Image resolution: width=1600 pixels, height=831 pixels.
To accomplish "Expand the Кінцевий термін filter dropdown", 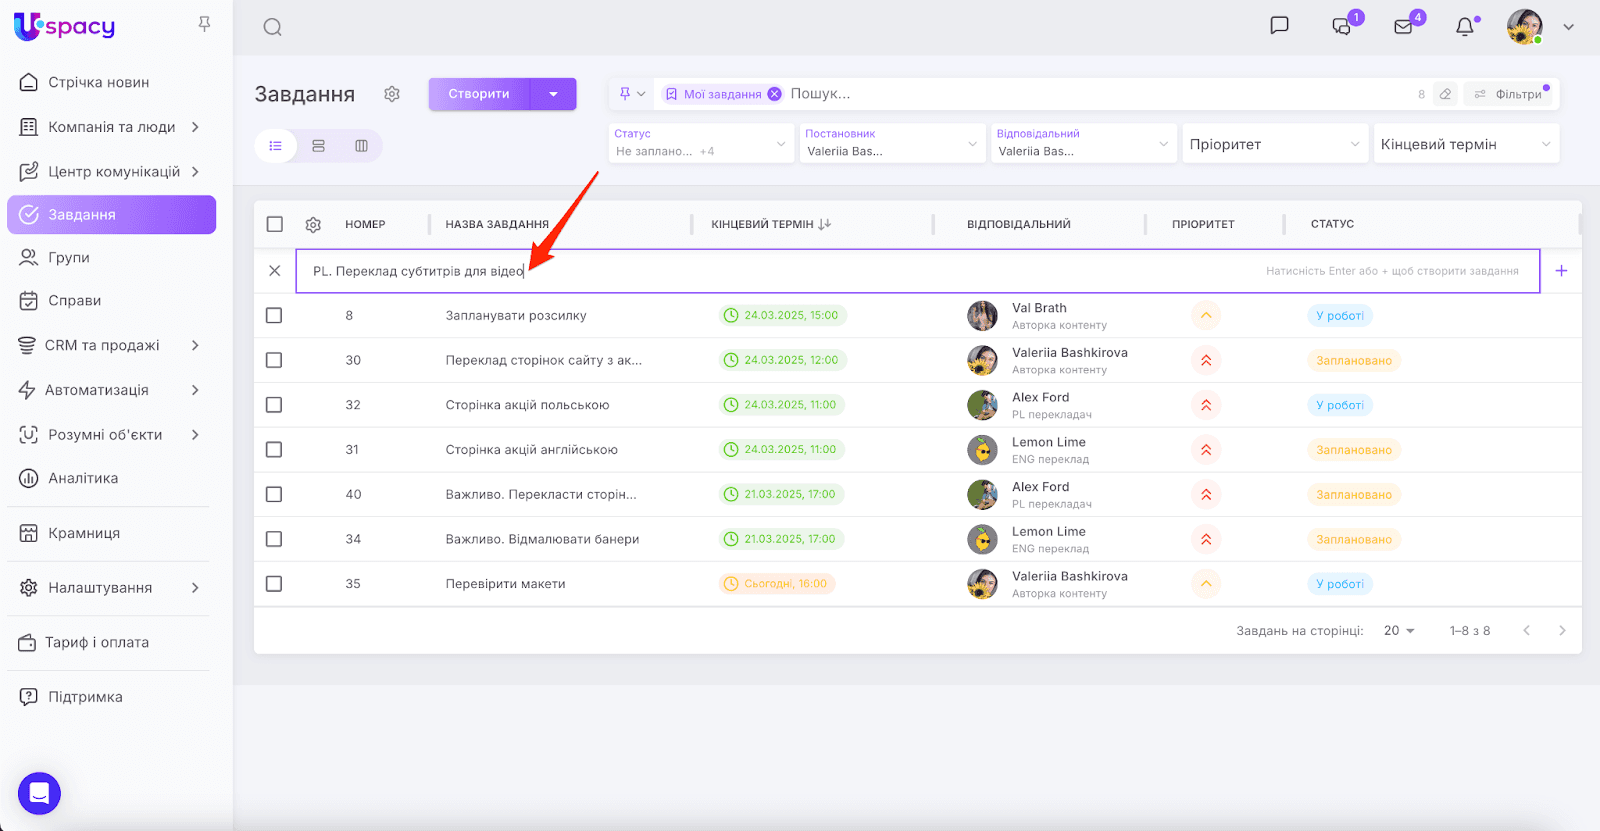I will click(1465, 144).
